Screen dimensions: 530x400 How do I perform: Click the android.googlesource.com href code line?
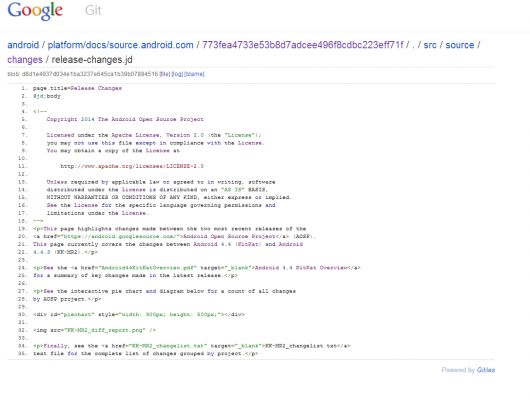[x=174, y=237]
